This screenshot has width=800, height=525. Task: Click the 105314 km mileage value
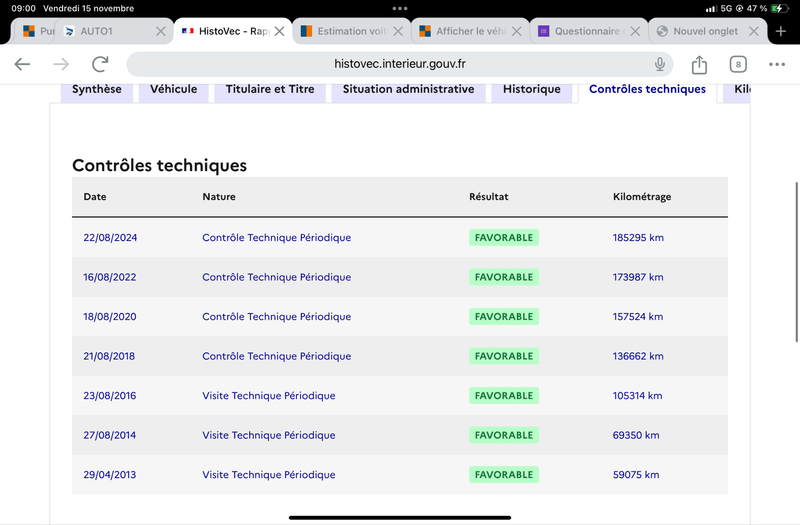(637, 396)
